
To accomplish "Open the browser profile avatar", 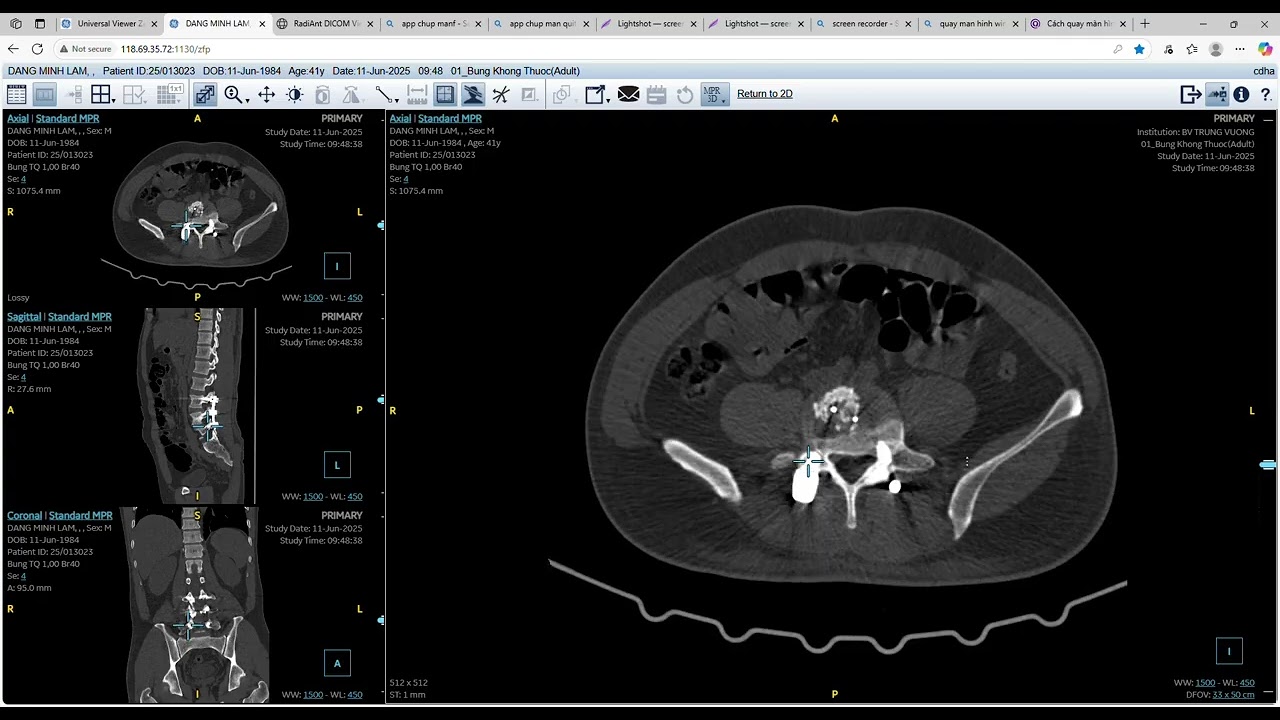I will [x=1216, y=49].
